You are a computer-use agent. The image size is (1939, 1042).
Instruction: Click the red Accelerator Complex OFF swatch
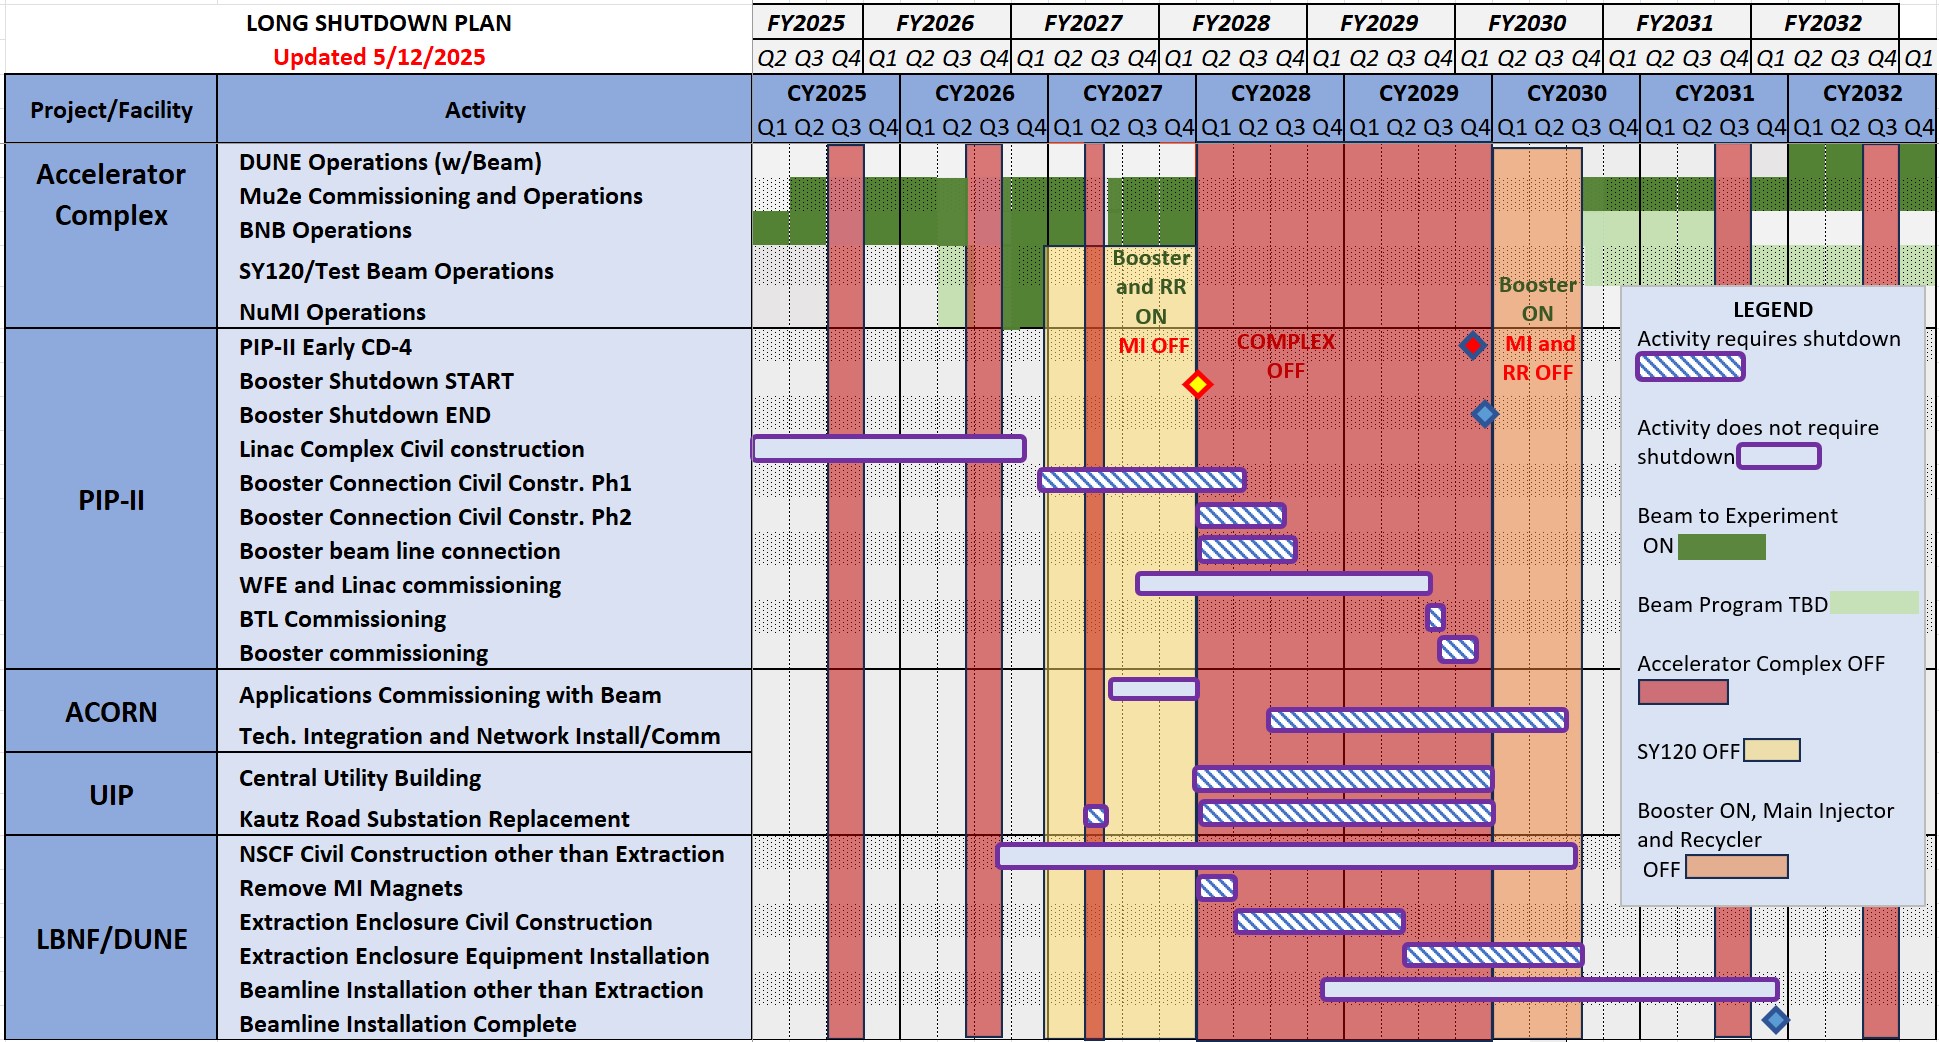tap(1683, 692)
